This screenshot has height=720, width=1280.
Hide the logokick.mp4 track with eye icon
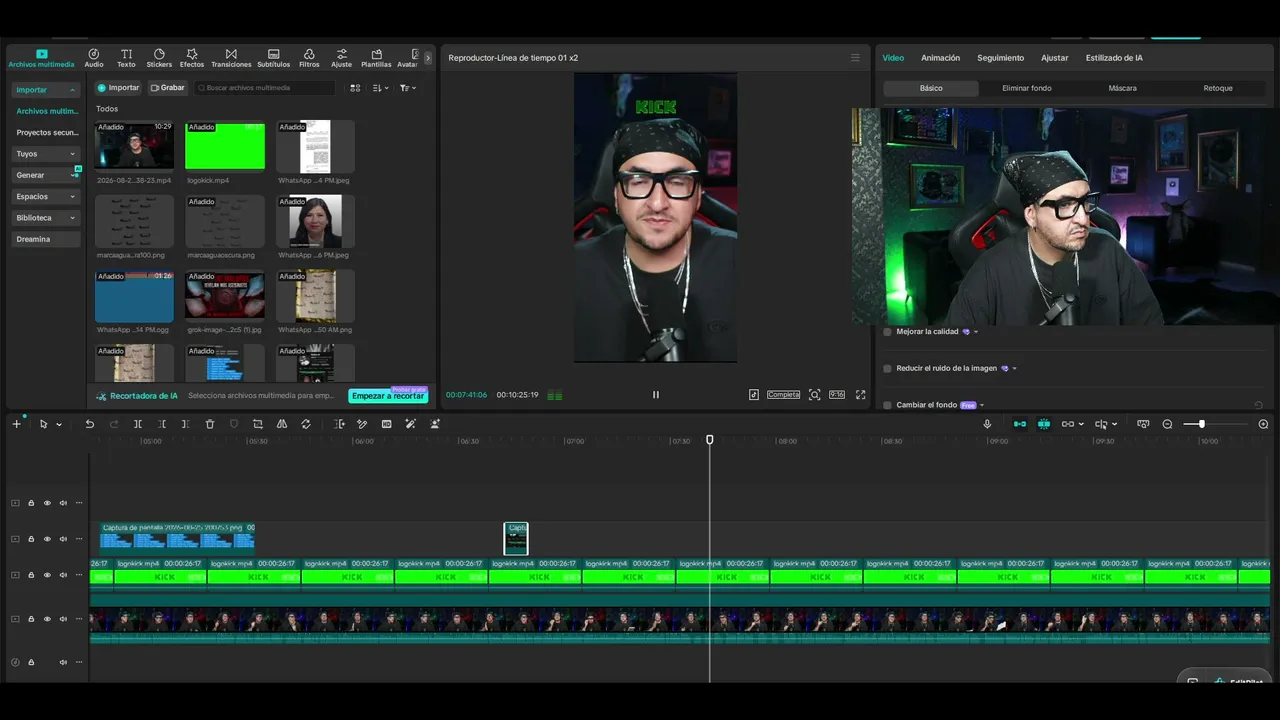coord(47,575)
